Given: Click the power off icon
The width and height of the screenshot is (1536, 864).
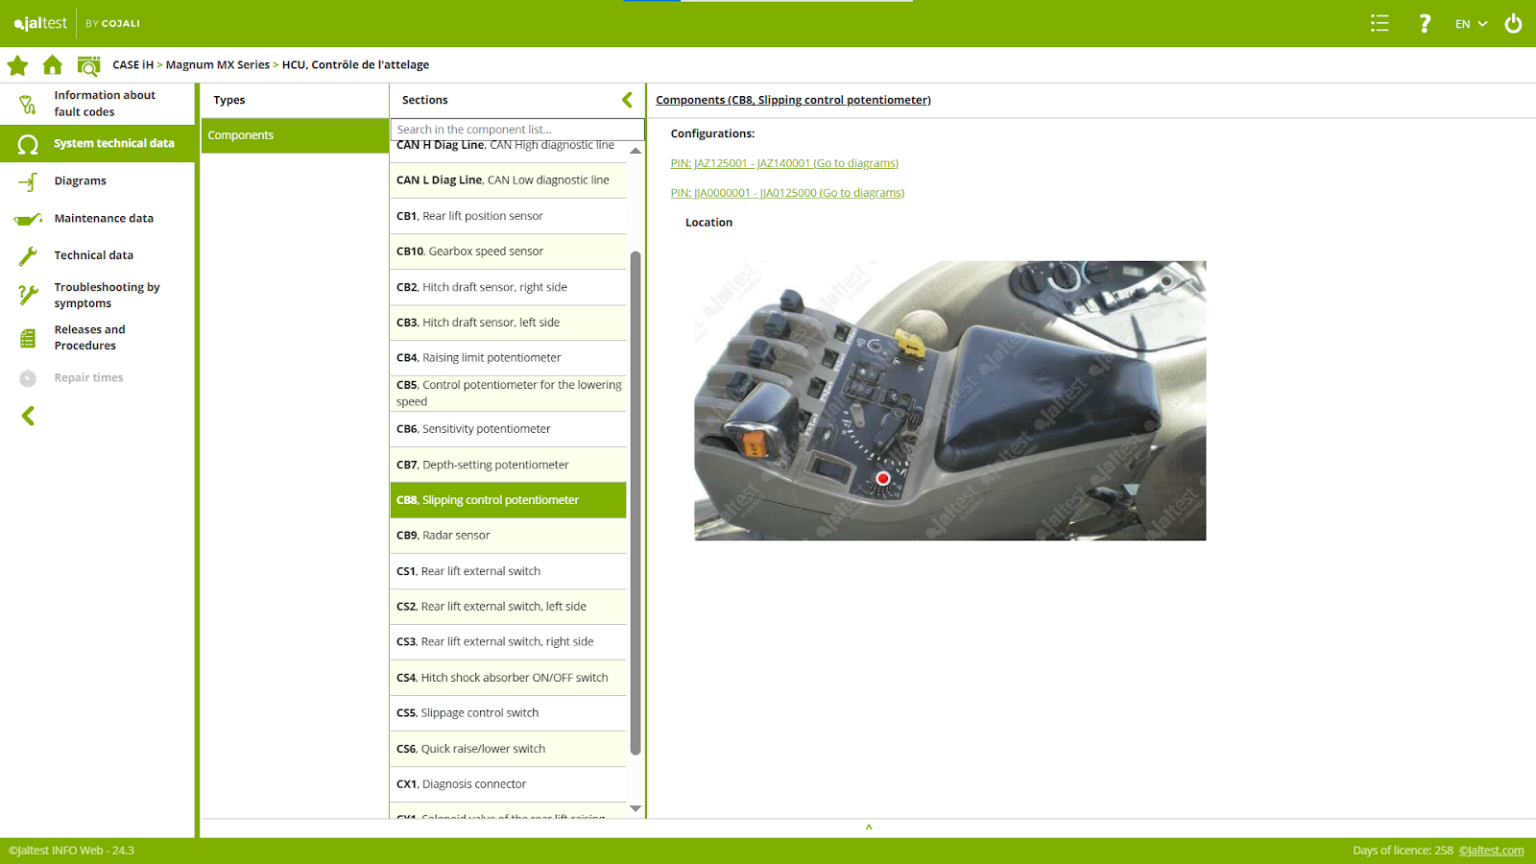Looking at the screenshot, I should [1512, 23].
